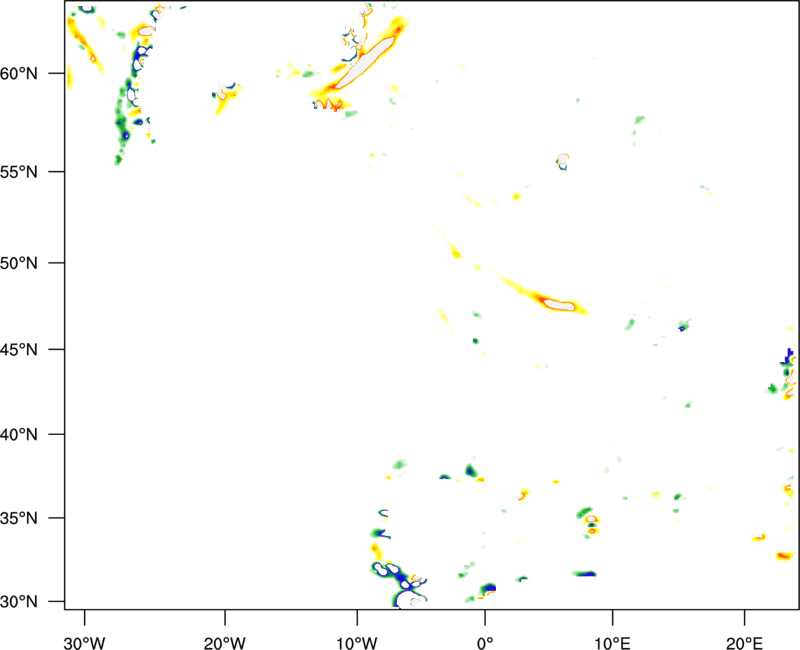This screenshot has height=650, width=800.
Task: Click the orange-outlined diagonal band near 61°N
Action: click(x=362, y=63)
